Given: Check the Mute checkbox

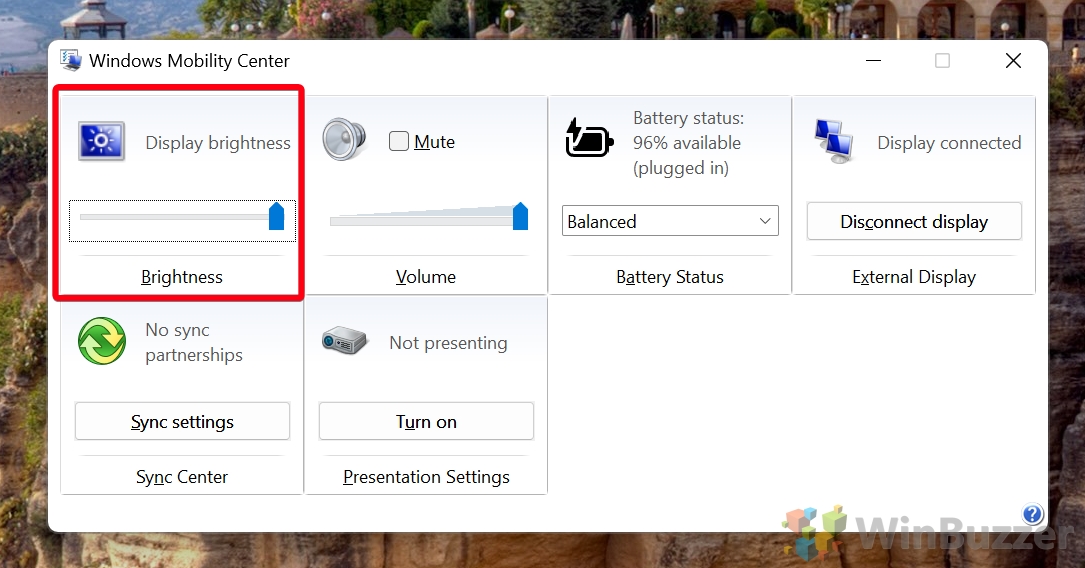Looking at the screenshot, I should click(x=399, y=141).
